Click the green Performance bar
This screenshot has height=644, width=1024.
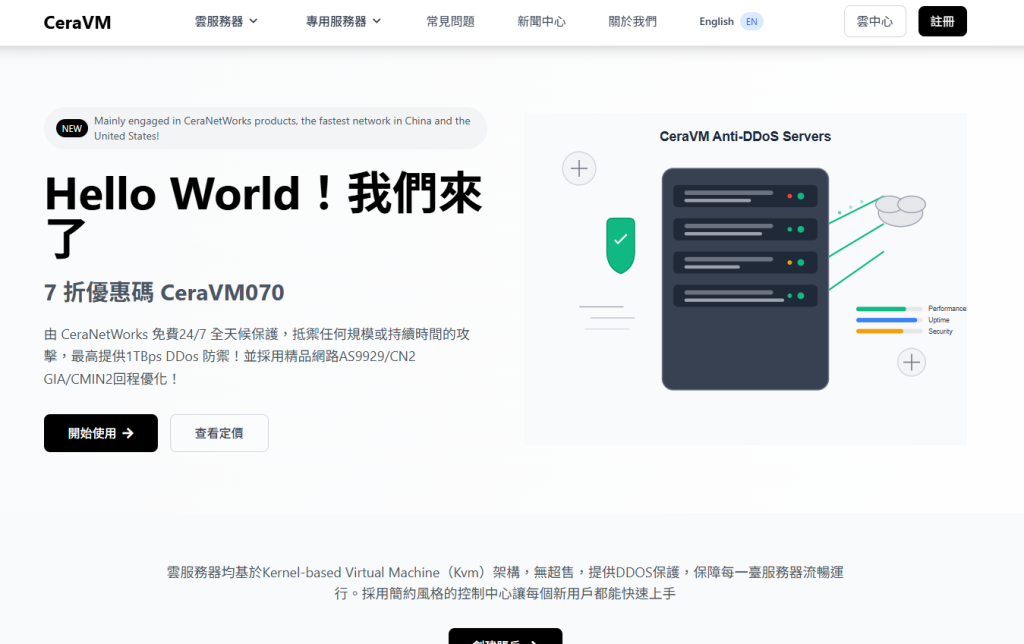pyautogui.click(x=881, y=309)
